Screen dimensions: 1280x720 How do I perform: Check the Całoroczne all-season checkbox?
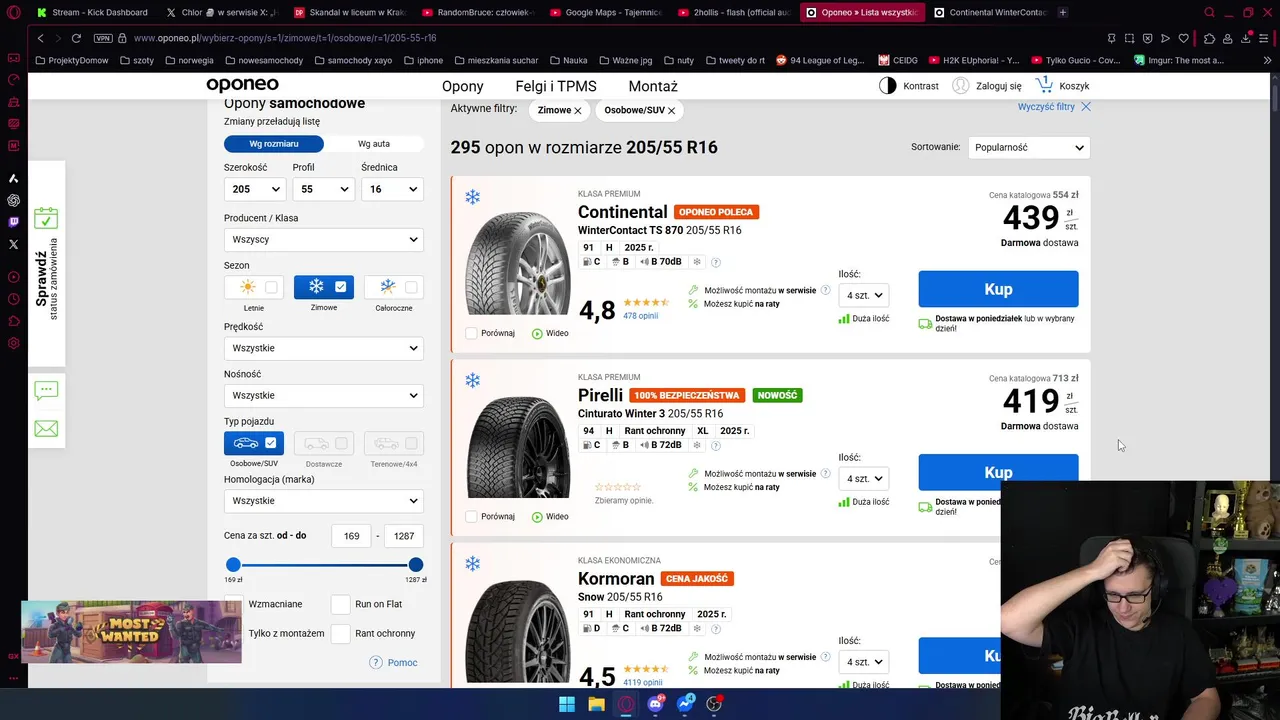(411, 287)
